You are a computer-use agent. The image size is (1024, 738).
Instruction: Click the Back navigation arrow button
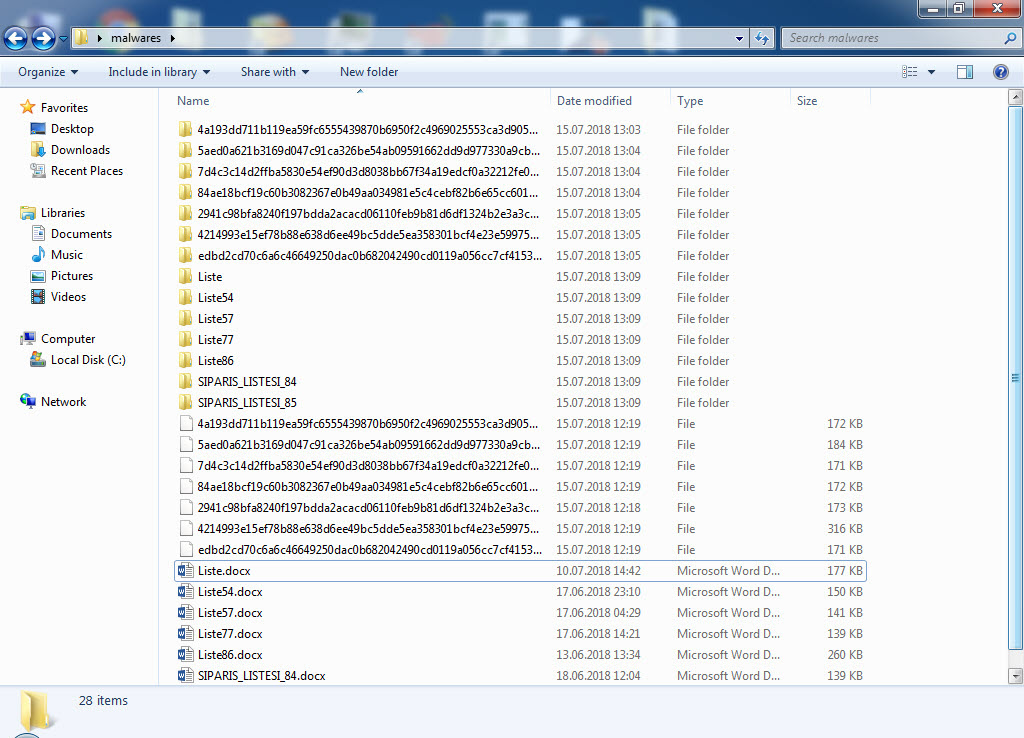[16, 39]
